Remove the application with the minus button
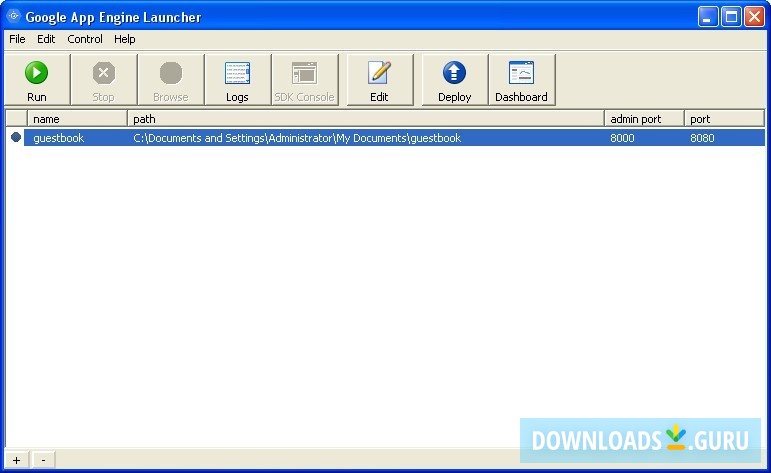This screenshot has height=473, width=771. point(44,460)
